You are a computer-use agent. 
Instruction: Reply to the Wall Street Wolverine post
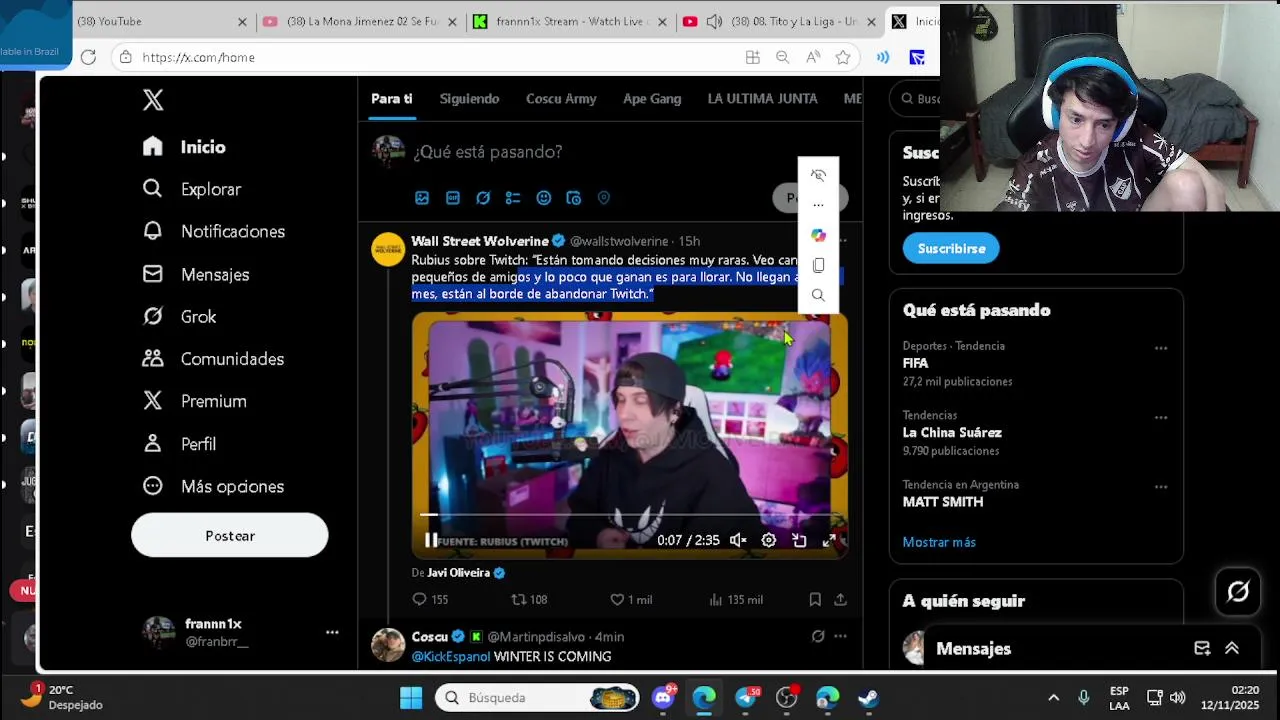point(430,599)
